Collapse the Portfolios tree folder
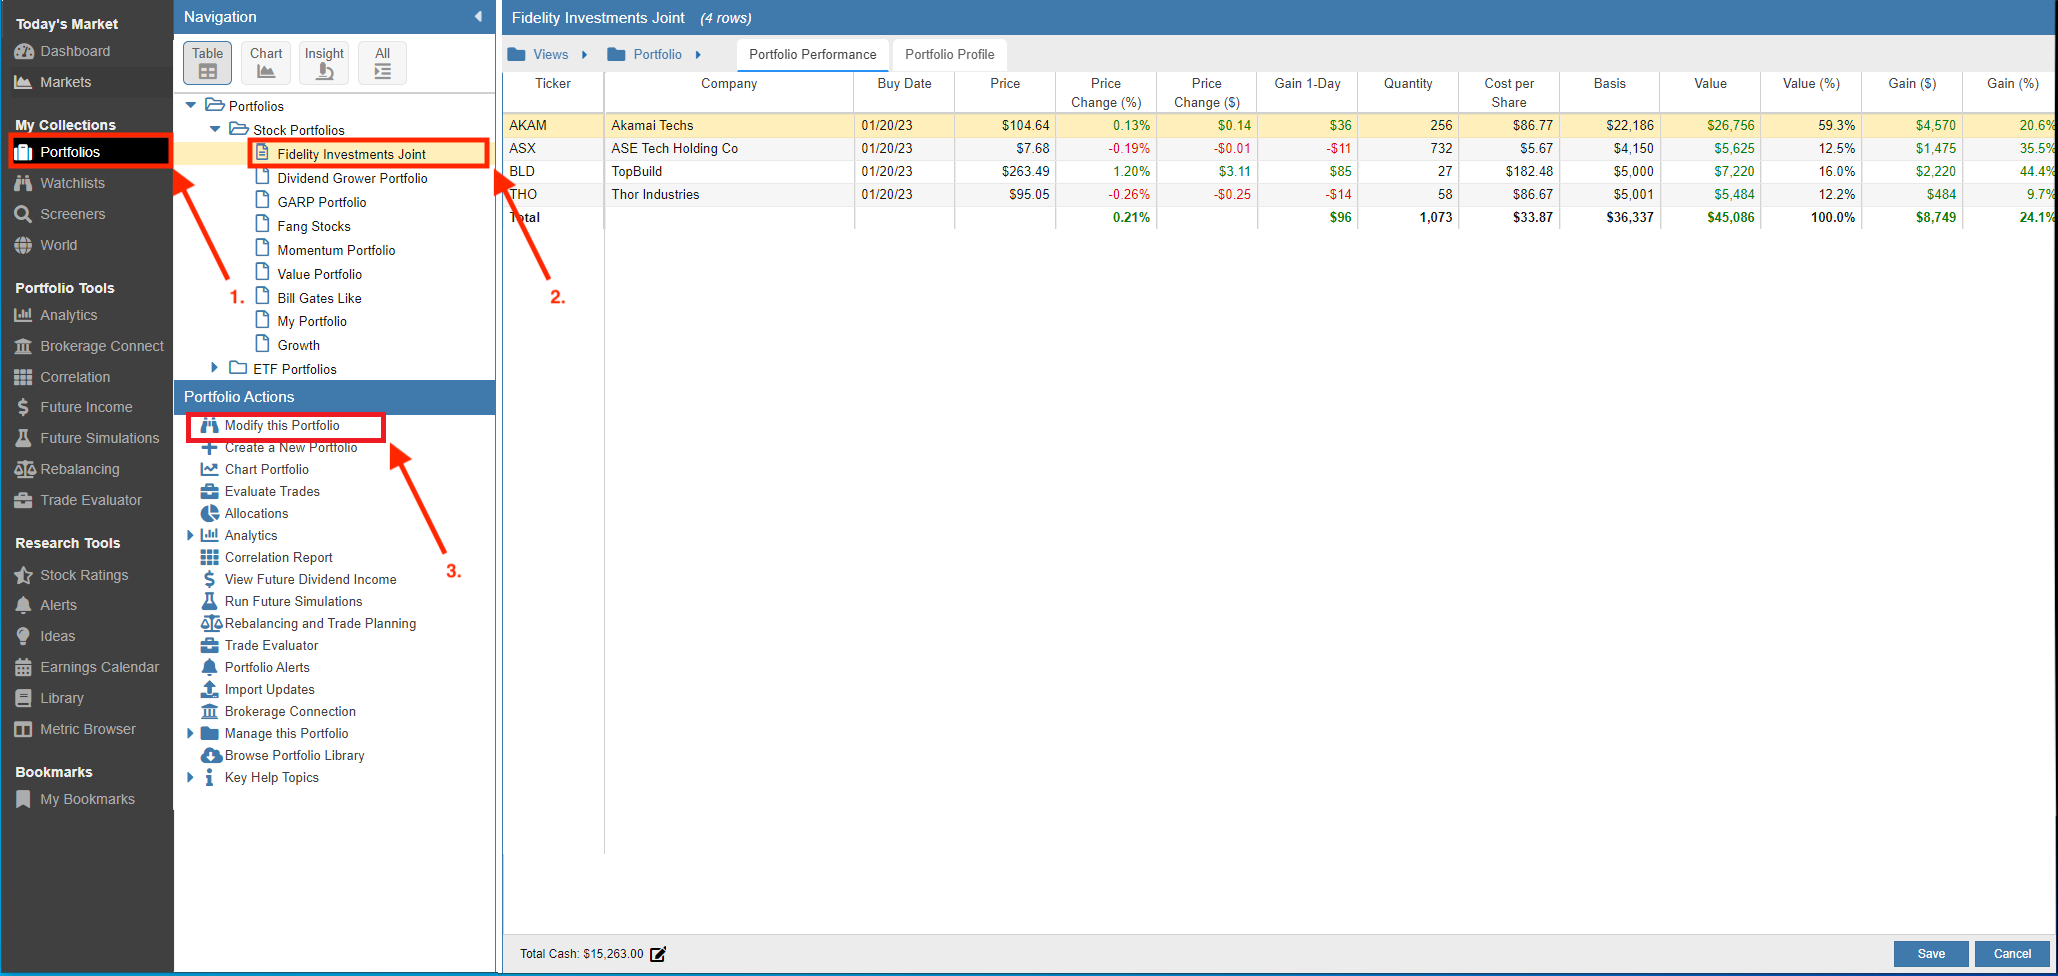This screenshot has width=2058, height=976. tap(191, 105)
